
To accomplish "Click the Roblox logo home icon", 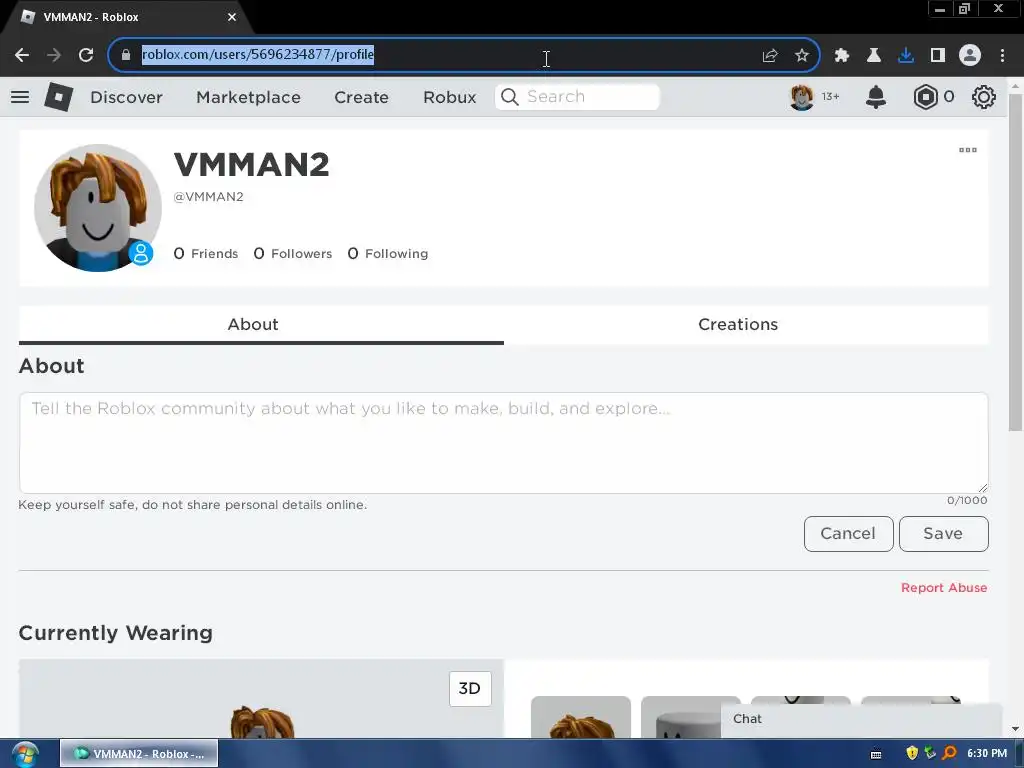I will click(x=58, y=97).
